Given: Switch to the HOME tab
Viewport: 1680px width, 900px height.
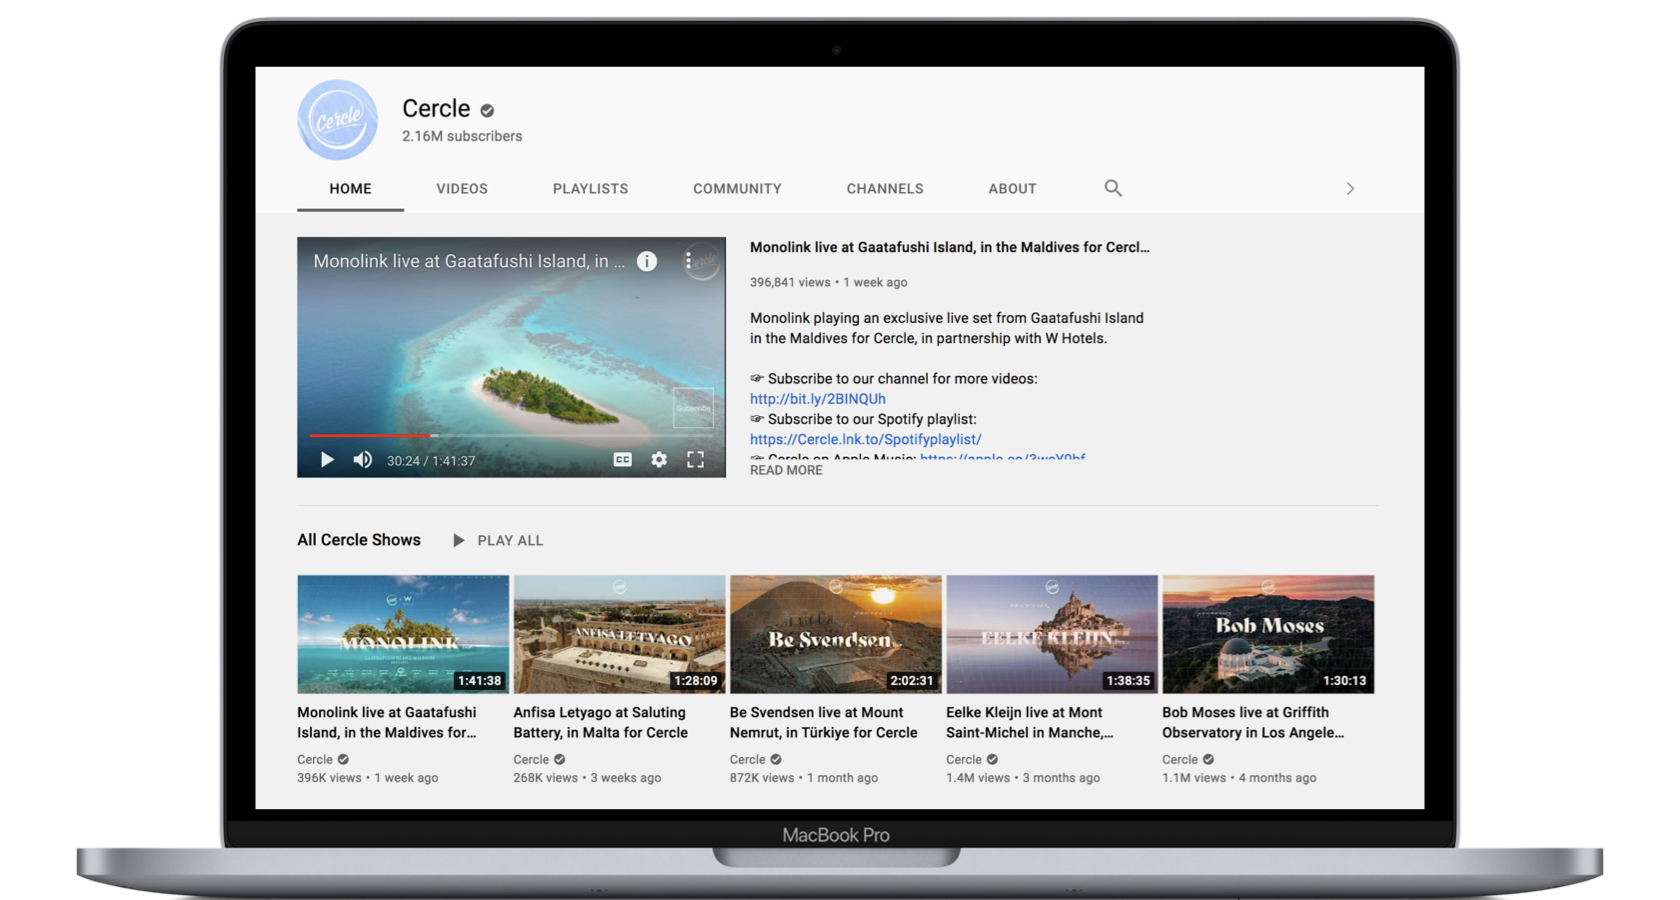Looking at the screenshot, I should click(350, 188).
